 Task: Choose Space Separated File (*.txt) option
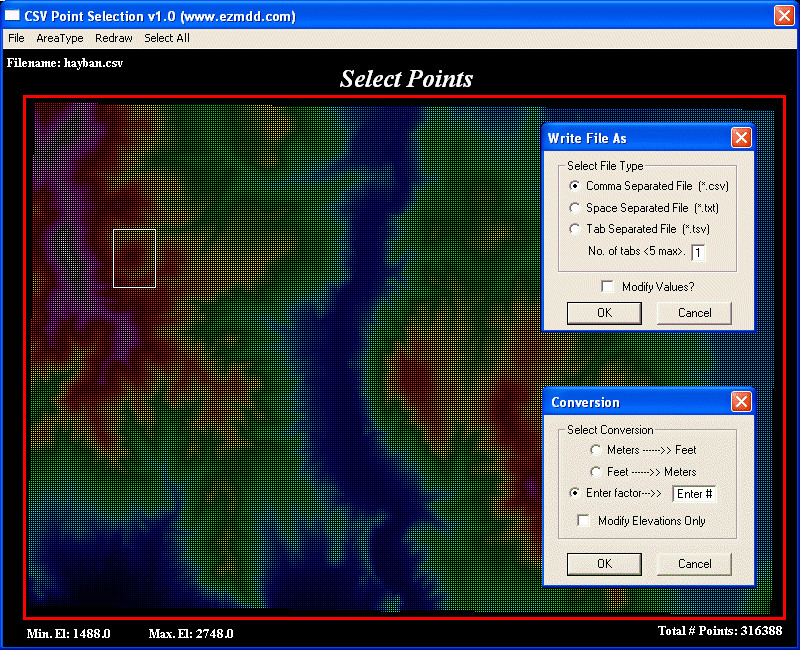(x=575, y=208)
